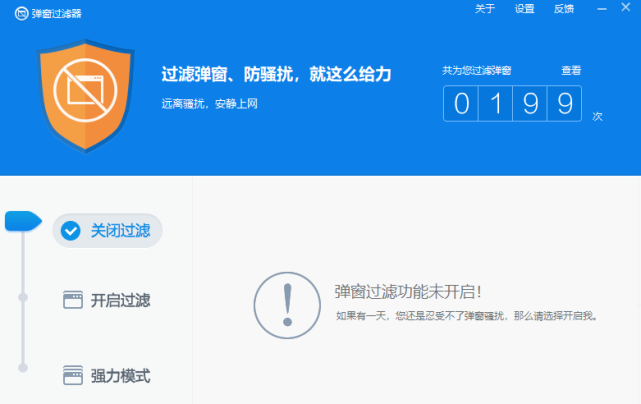641x404 pixels.
Task: Switch to 强力模式 option
Action: pos(107,375)
